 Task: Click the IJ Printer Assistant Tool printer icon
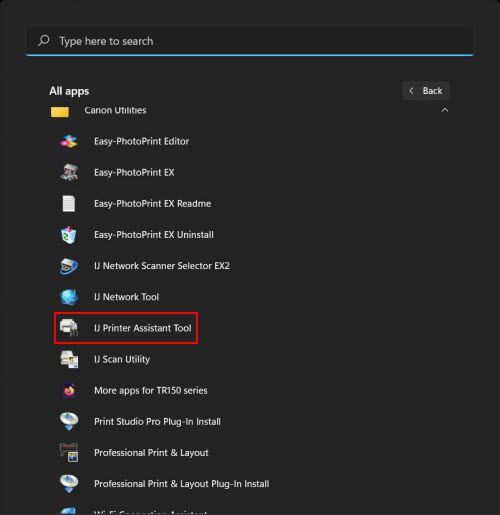click(x=69, y=327)
